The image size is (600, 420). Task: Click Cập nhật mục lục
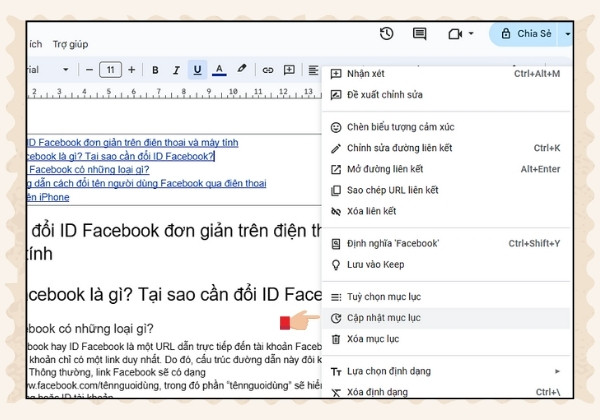pos(445,318)
